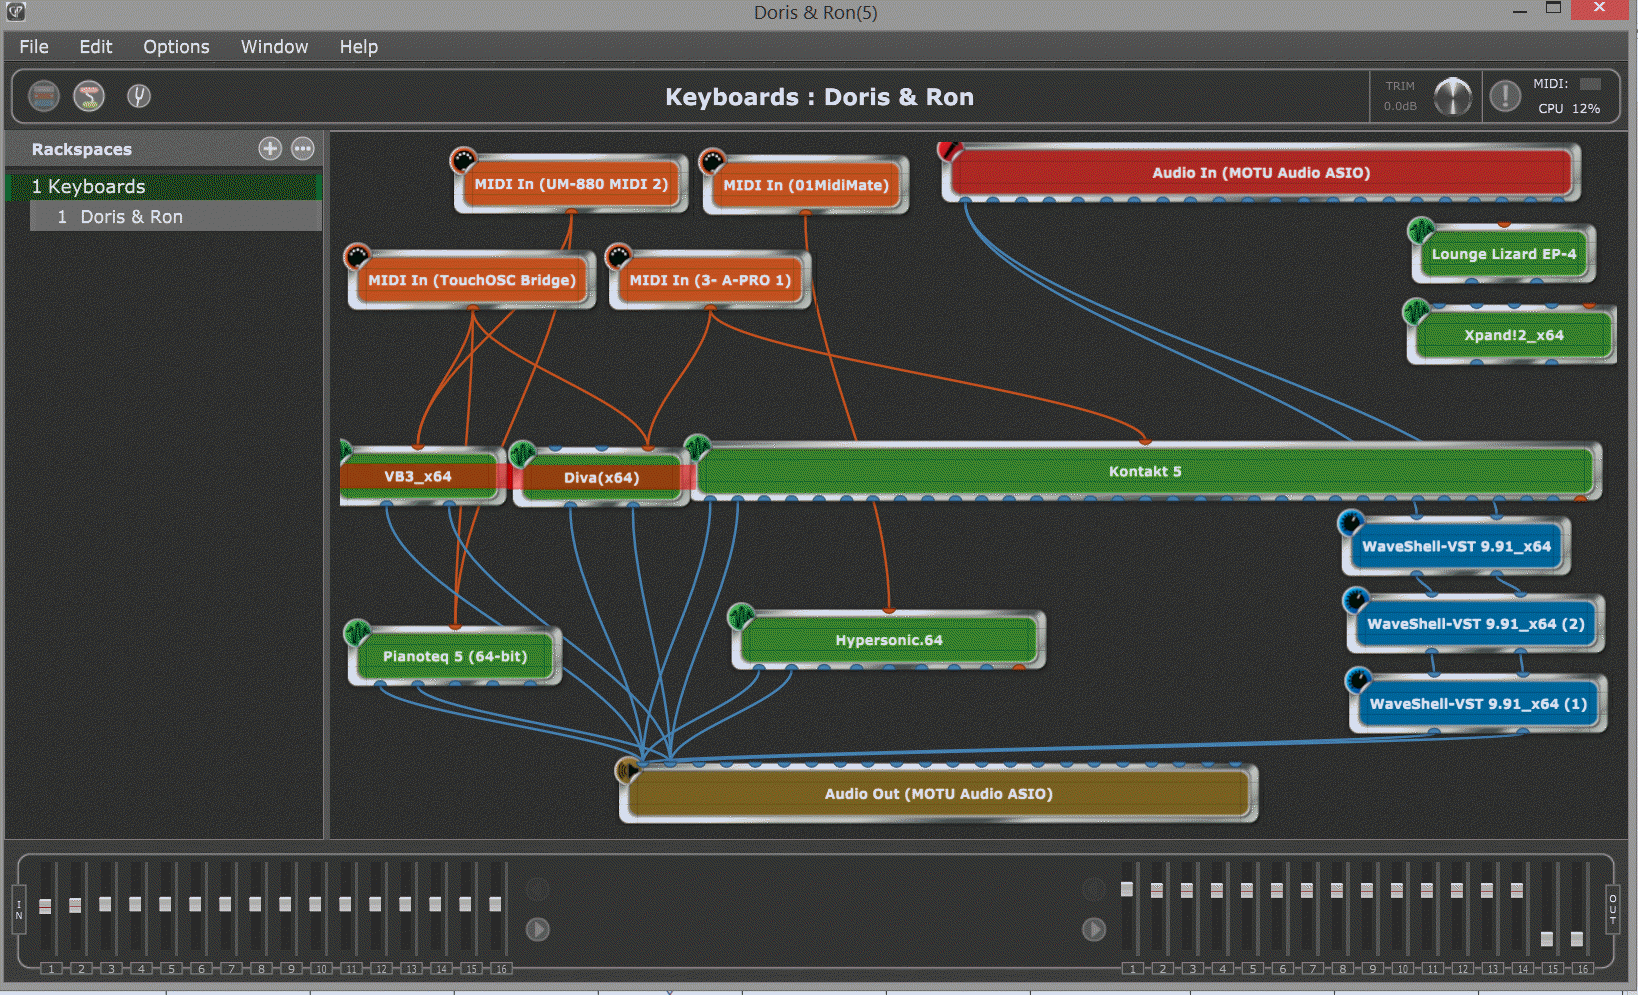Switch to the wiring view icon
Viewport: 1638px width, 995px height.
(89, 96)
